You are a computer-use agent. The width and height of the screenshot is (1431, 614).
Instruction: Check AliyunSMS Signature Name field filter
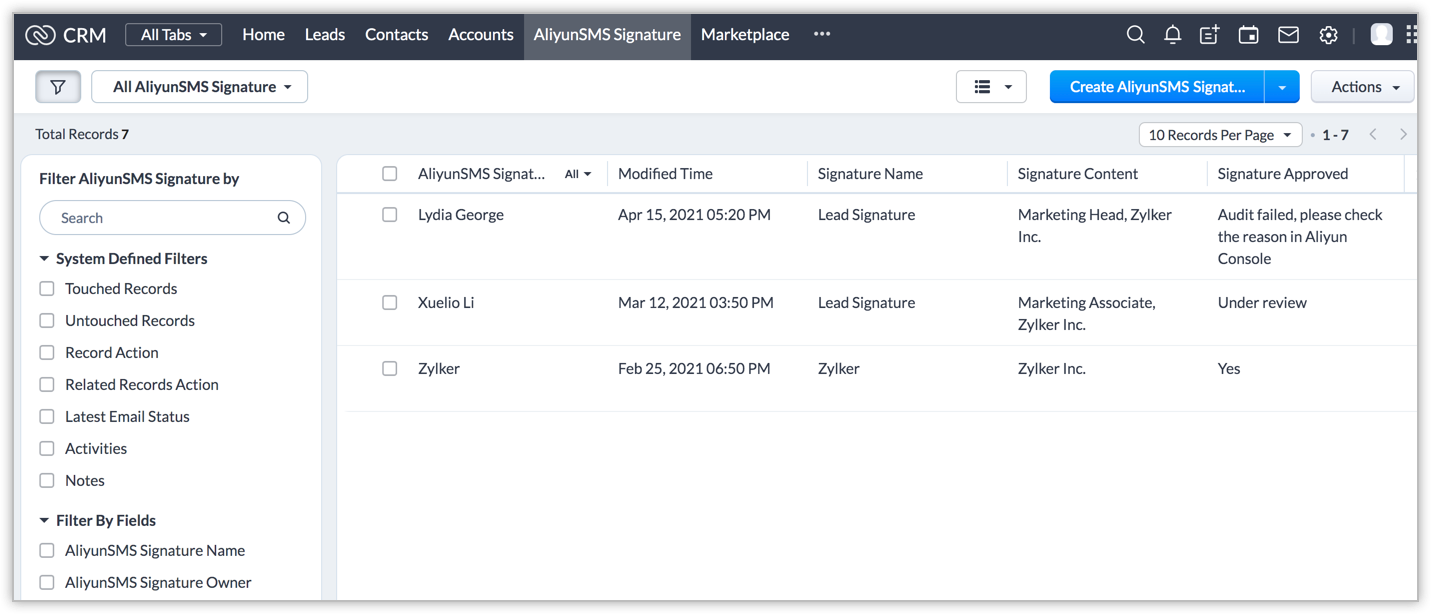(x=47, y=551)
